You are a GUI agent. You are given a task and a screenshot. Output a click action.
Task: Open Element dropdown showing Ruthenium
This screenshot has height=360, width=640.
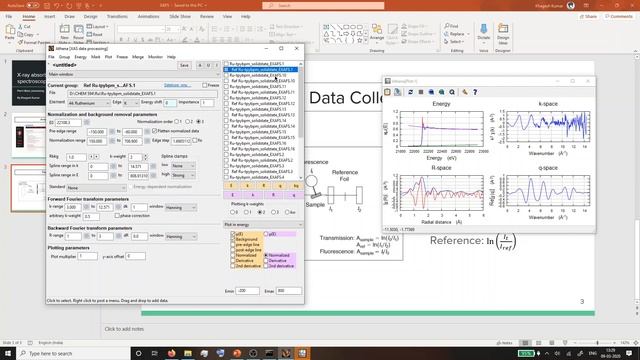(x=89, y=103)
